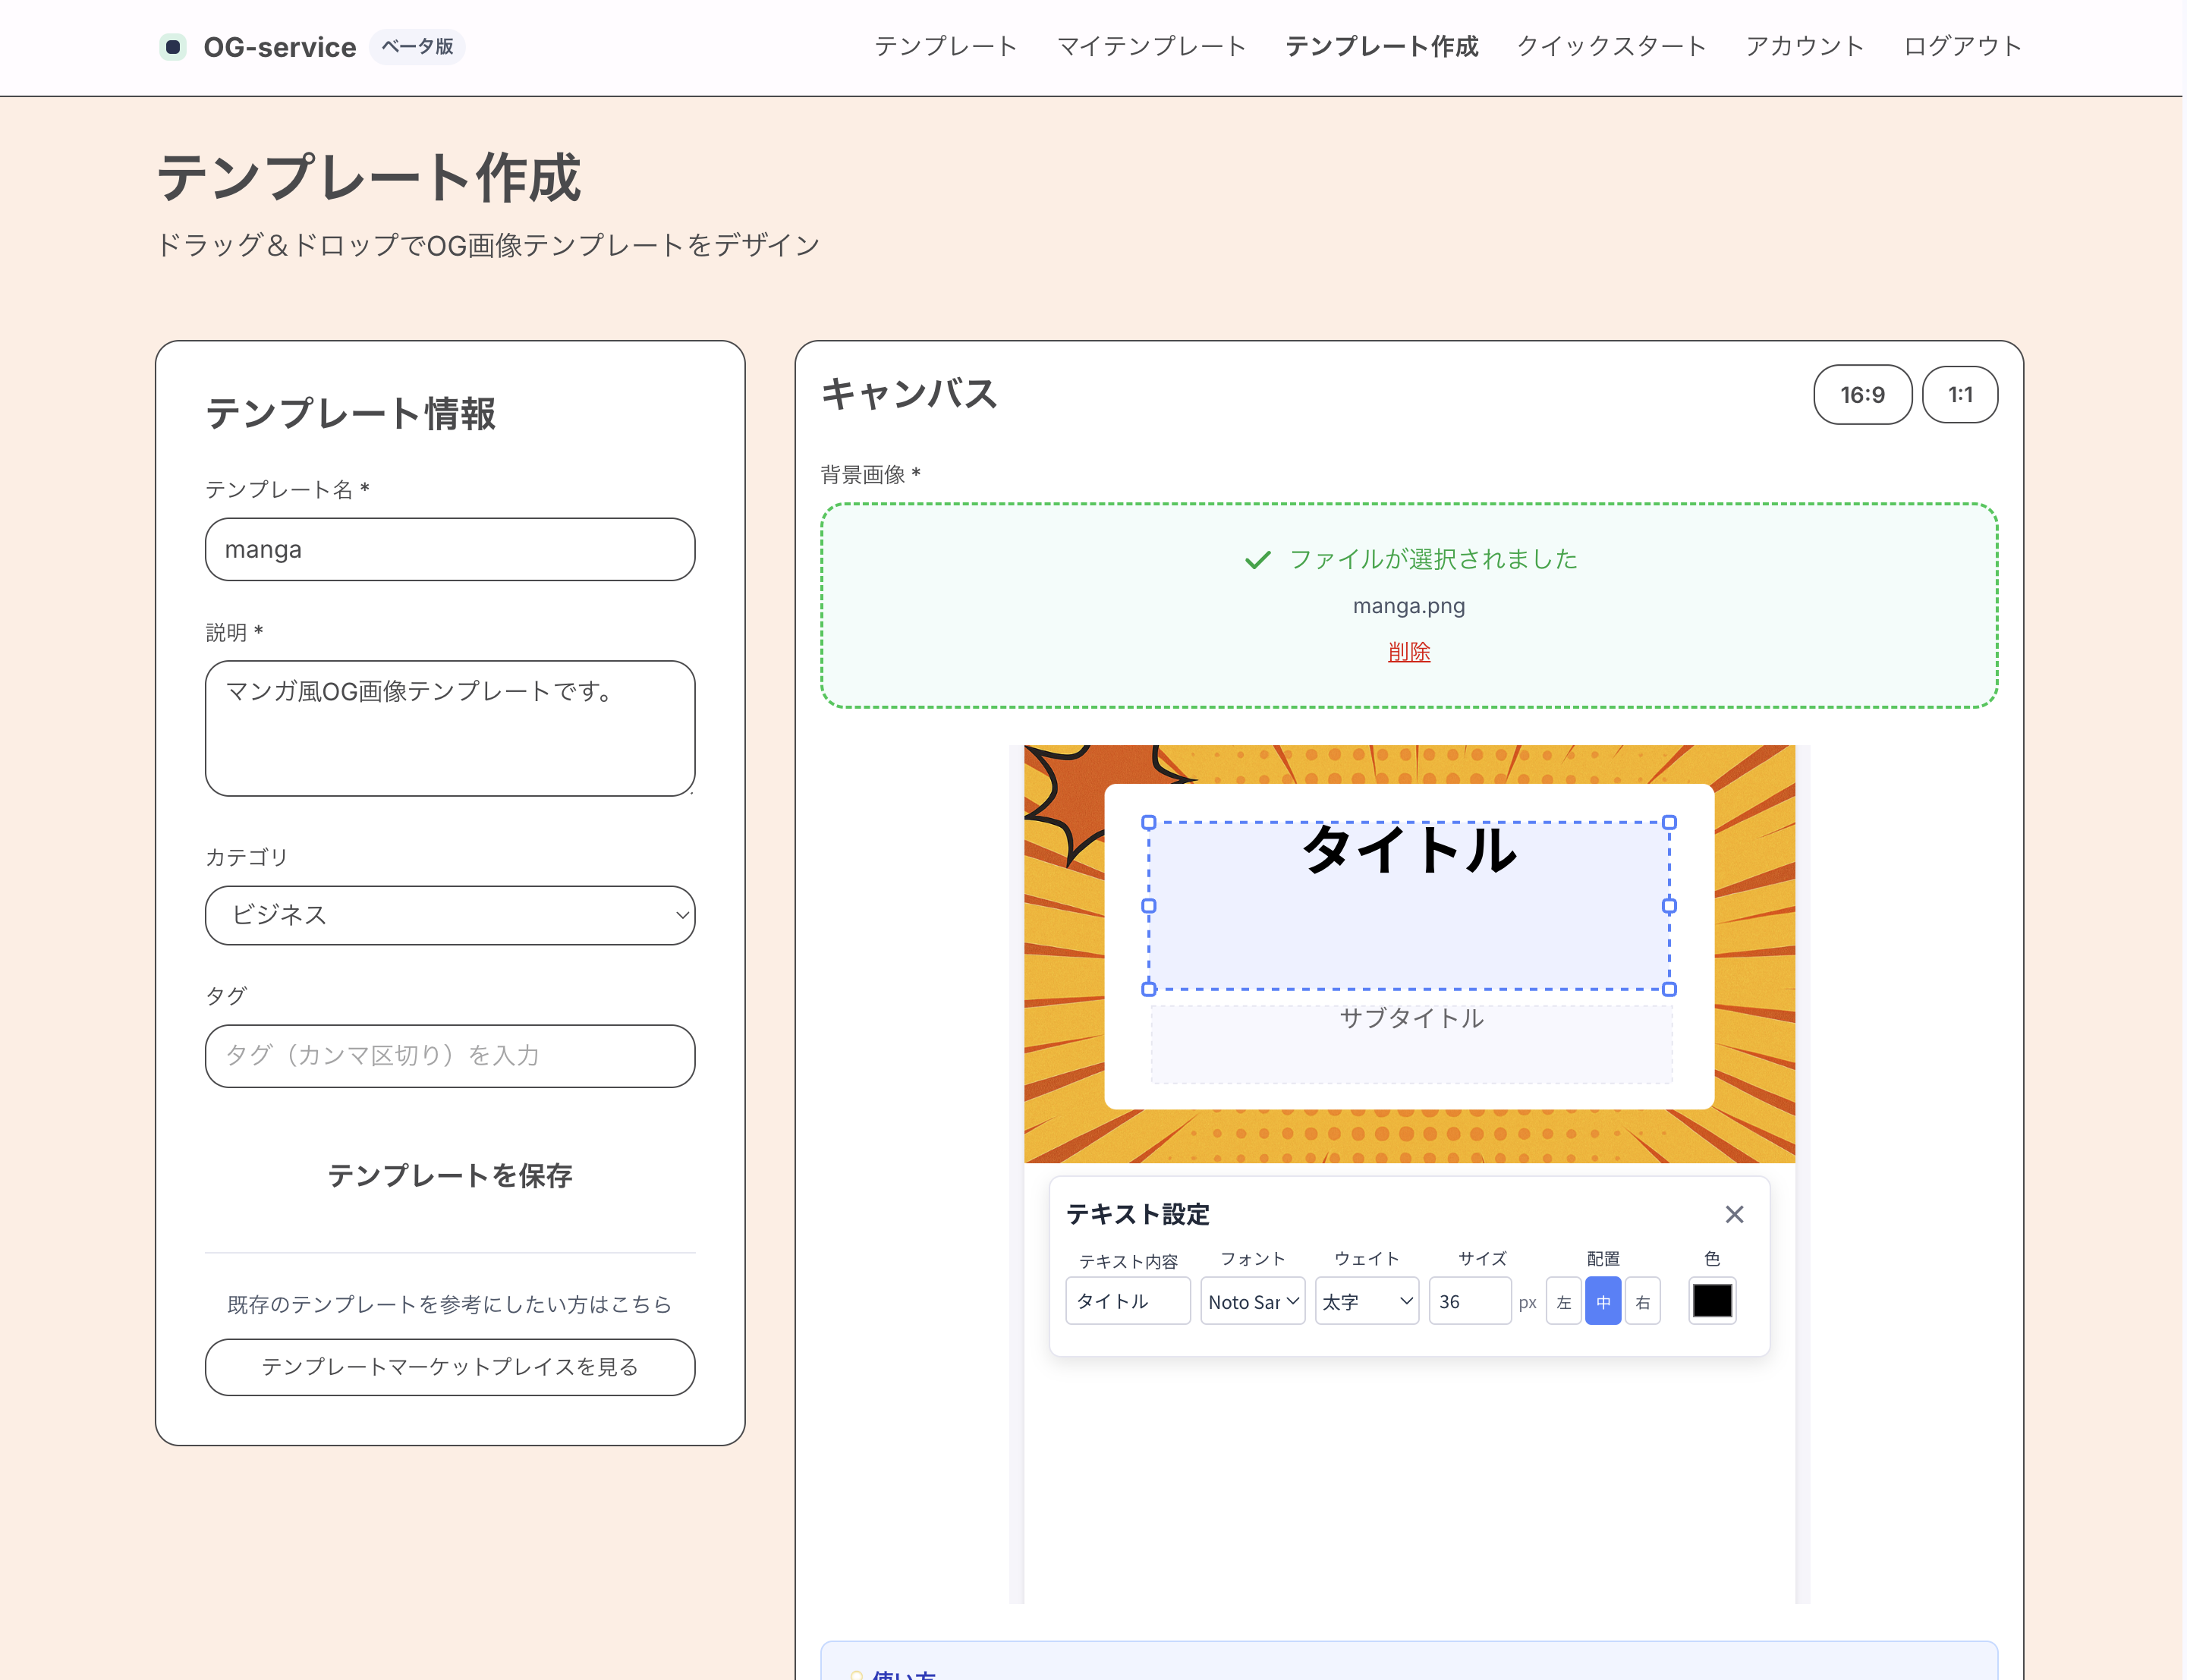Click the bottom-right resize handle of title box
Viewport: 2187px width, 1680px height.
coord(1669,989)
